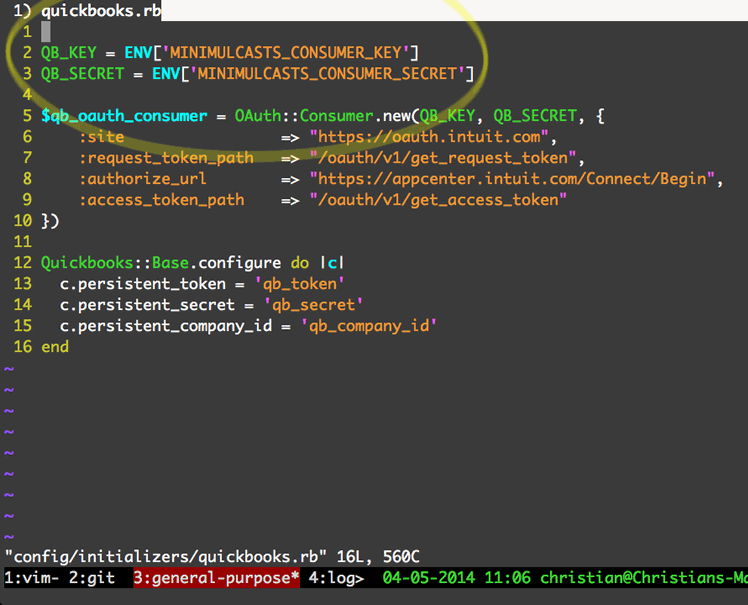Click the 04-05-2014 date in status bar
The width and height of the screenshot is (748, 605).
[x=429, y=578]
